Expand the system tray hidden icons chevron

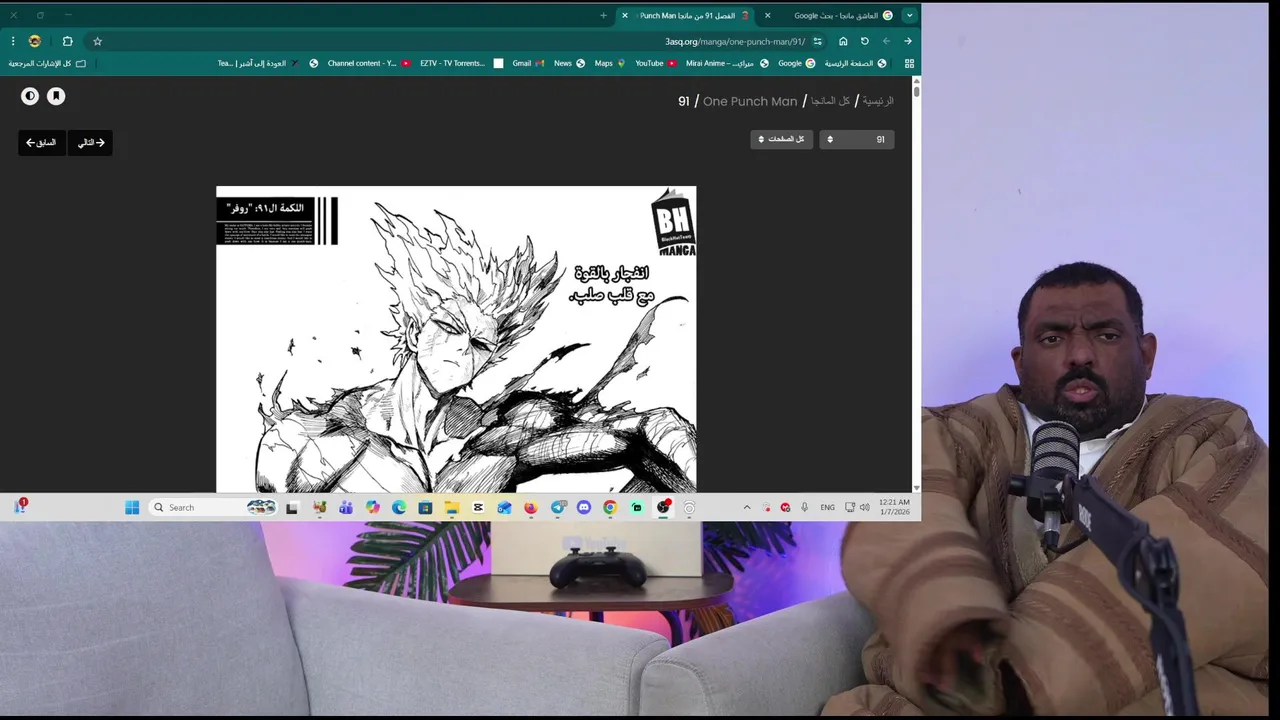746,508
